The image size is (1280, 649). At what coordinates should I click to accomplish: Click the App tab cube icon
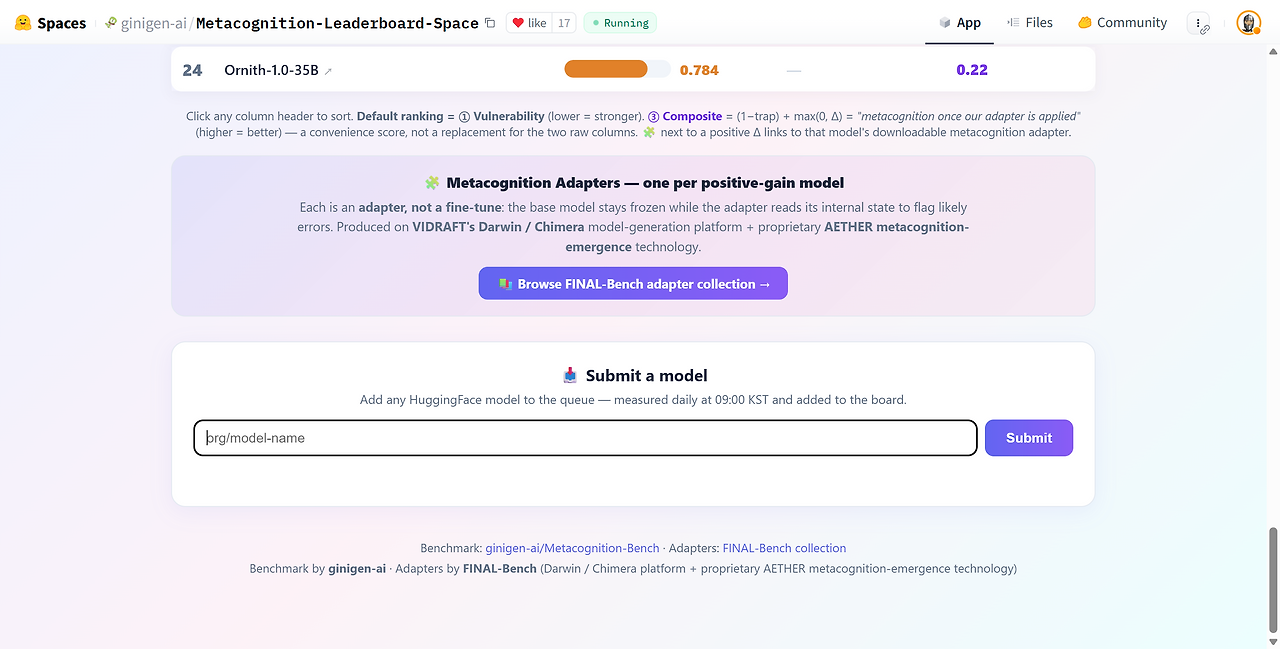pyautogui.click(x=945, y=23)
